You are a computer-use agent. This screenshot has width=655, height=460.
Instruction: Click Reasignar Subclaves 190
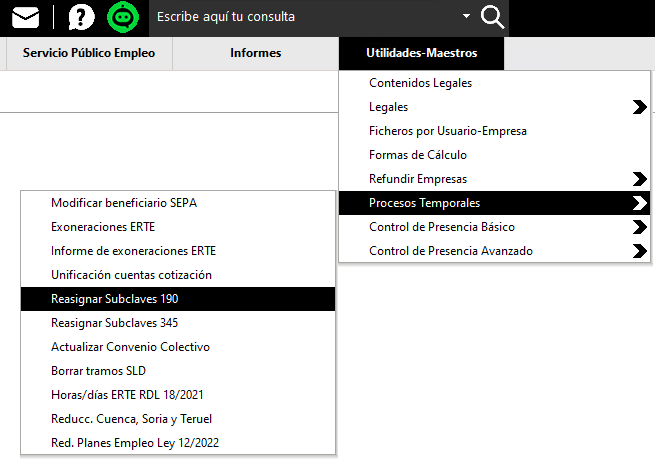click(114, 299)
